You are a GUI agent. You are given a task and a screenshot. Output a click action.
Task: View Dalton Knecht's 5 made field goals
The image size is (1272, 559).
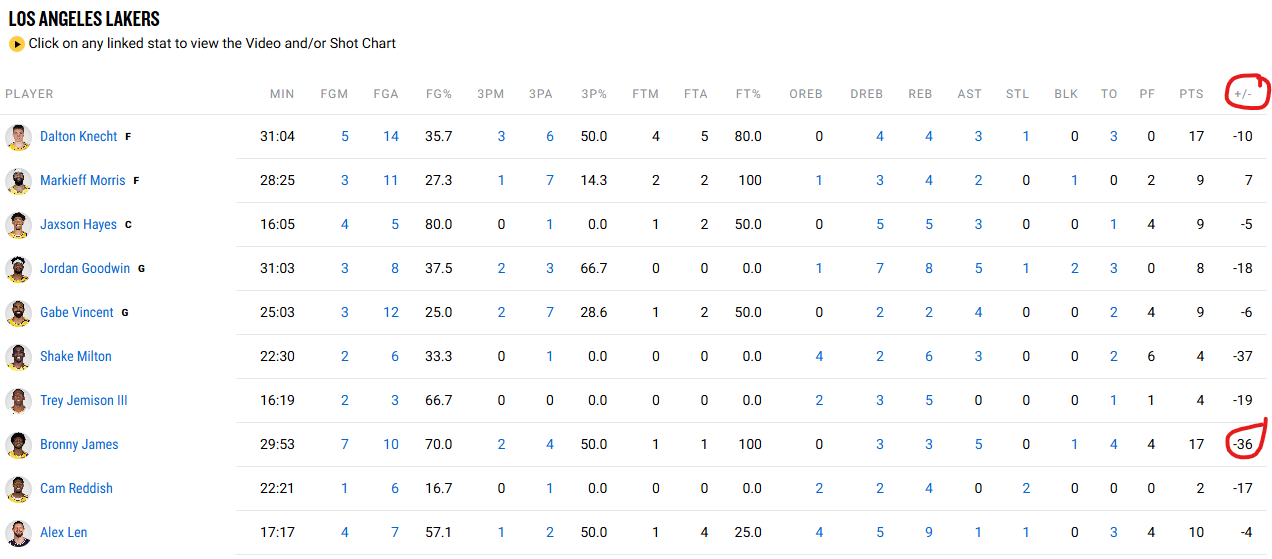click(345, 137)
